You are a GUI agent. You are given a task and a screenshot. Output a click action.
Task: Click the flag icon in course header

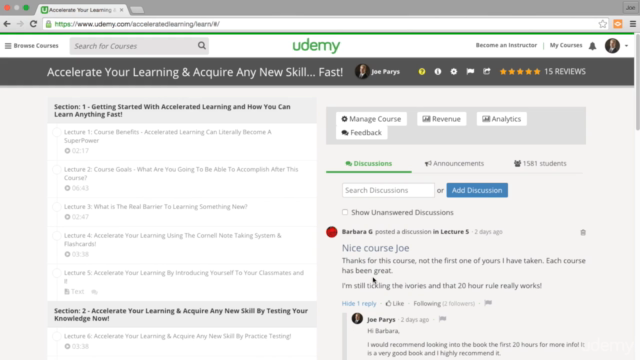pyautogui.click(x=470, y=71)
